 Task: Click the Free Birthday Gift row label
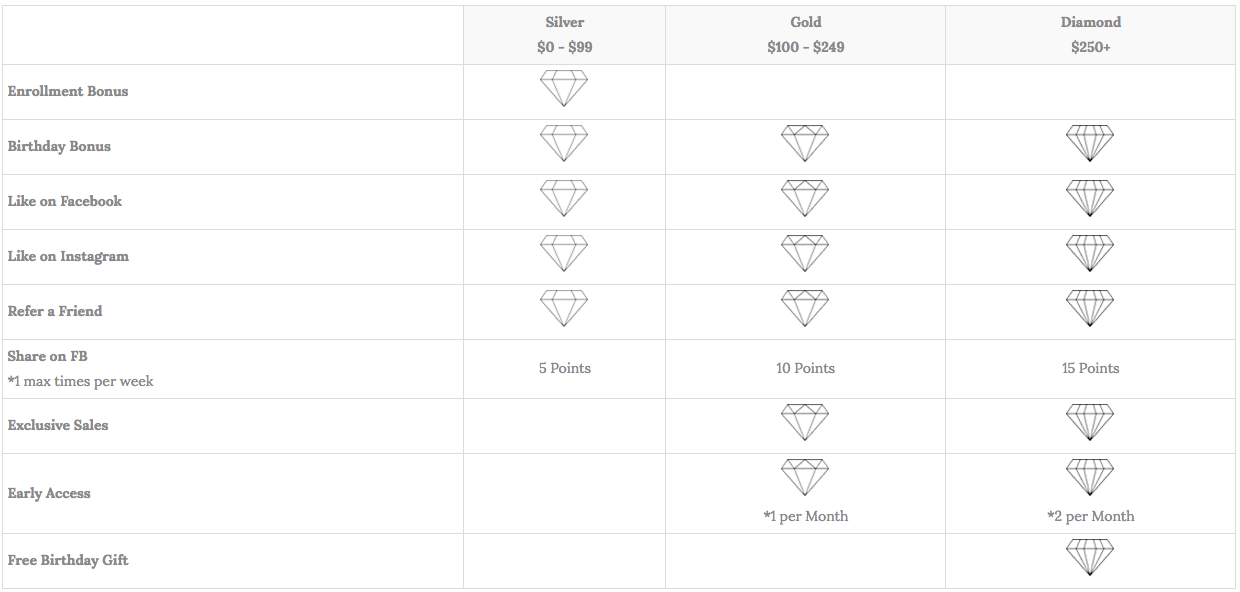pyautogui.click(x=68, y=560)
